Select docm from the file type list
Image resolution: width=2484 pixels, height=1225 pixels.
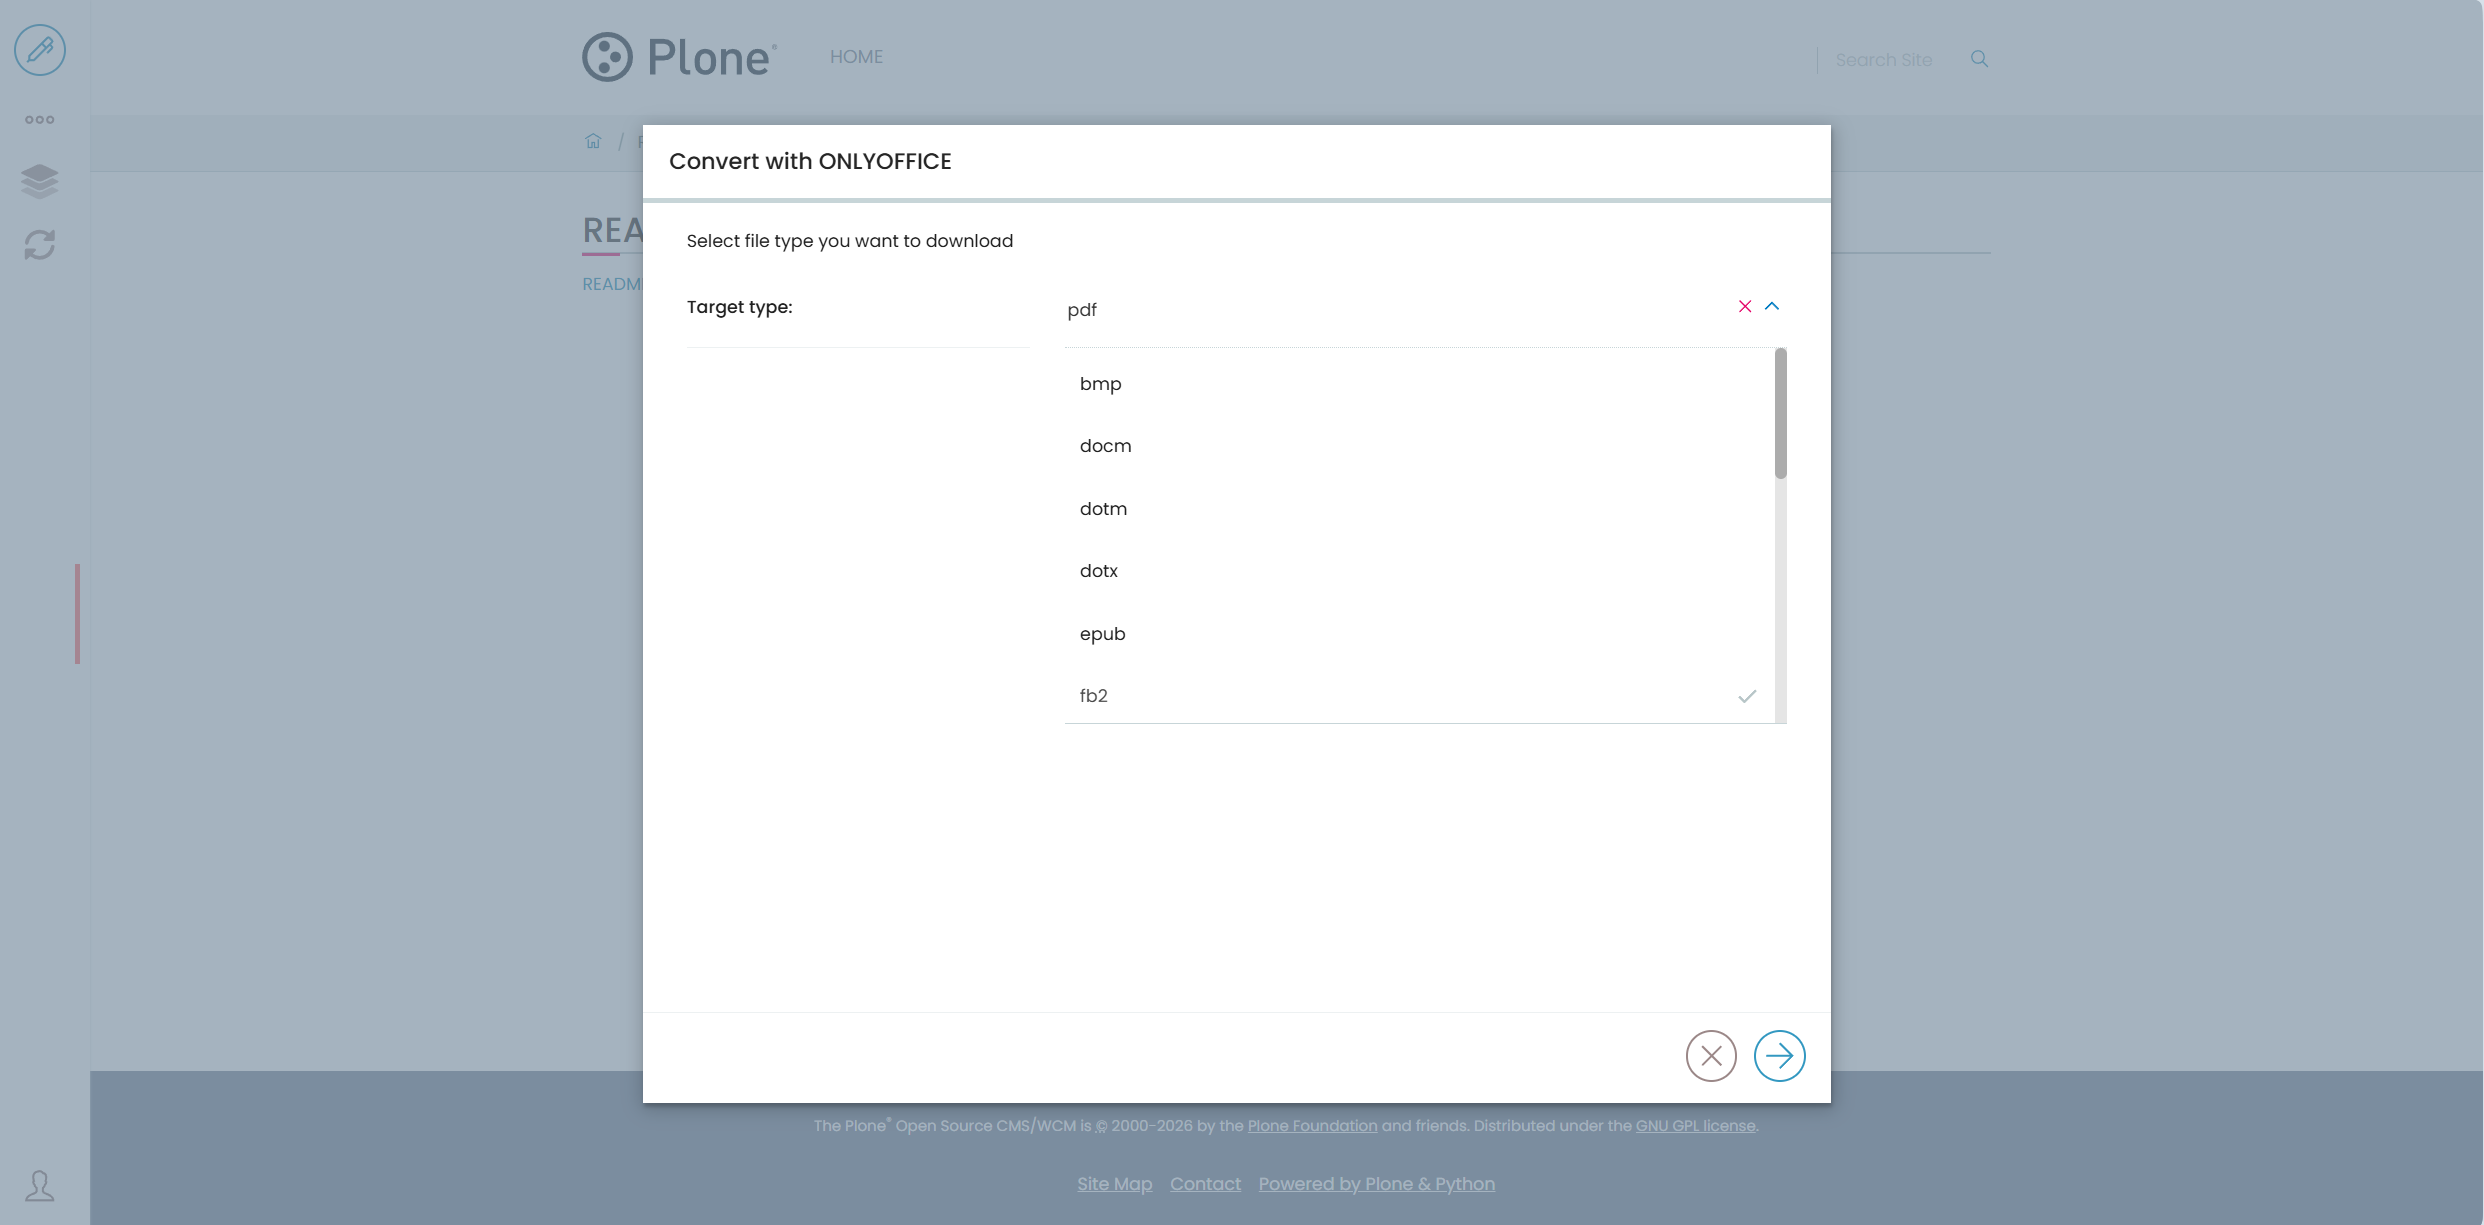pos(1420,446)
